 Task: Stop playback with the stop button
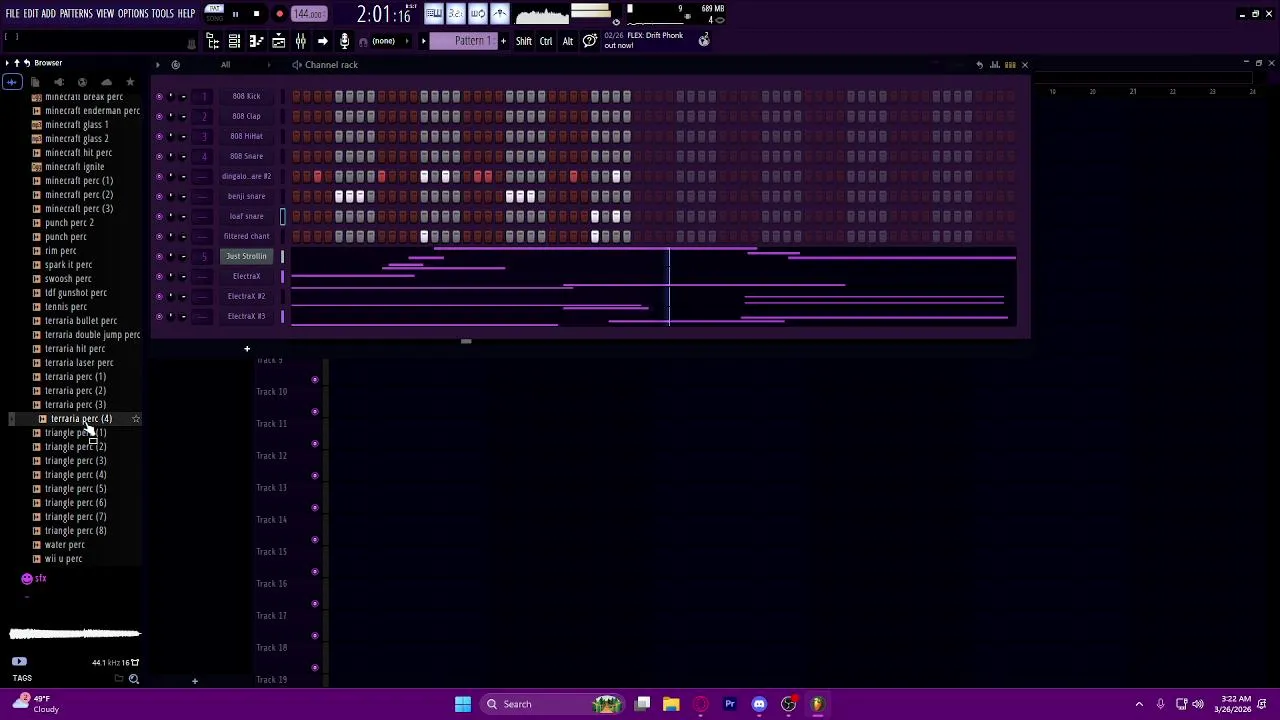(x=256, y=14)
